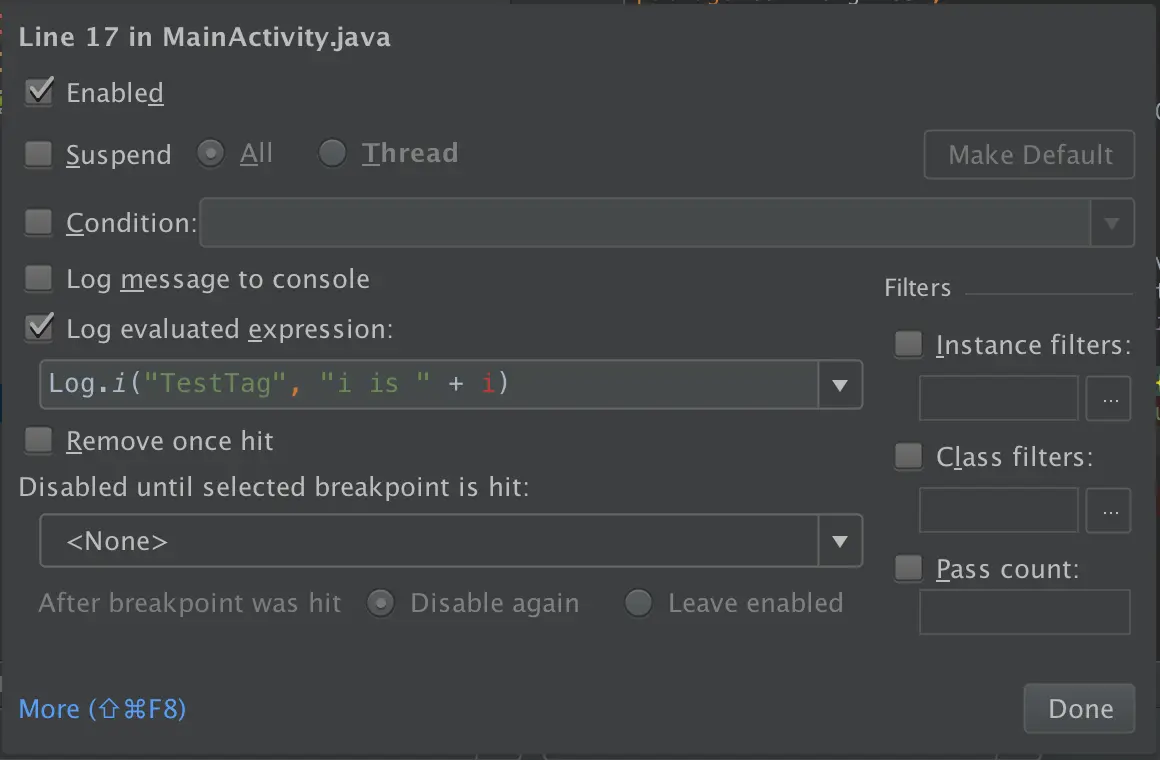
Task: Select the All radio button
Action: pyautogui.click(x=211, y=154)
